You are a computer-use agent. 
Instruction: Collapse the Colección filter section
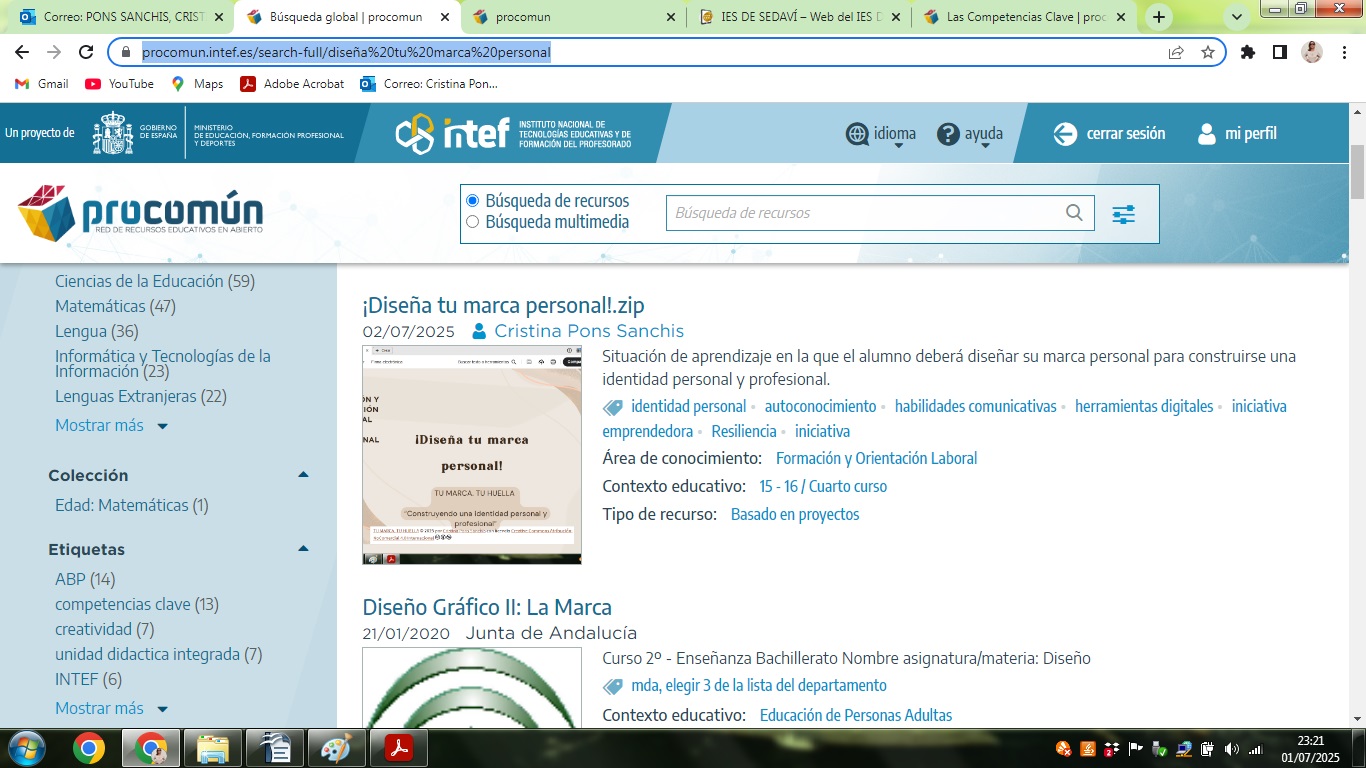tap(303, 475)
